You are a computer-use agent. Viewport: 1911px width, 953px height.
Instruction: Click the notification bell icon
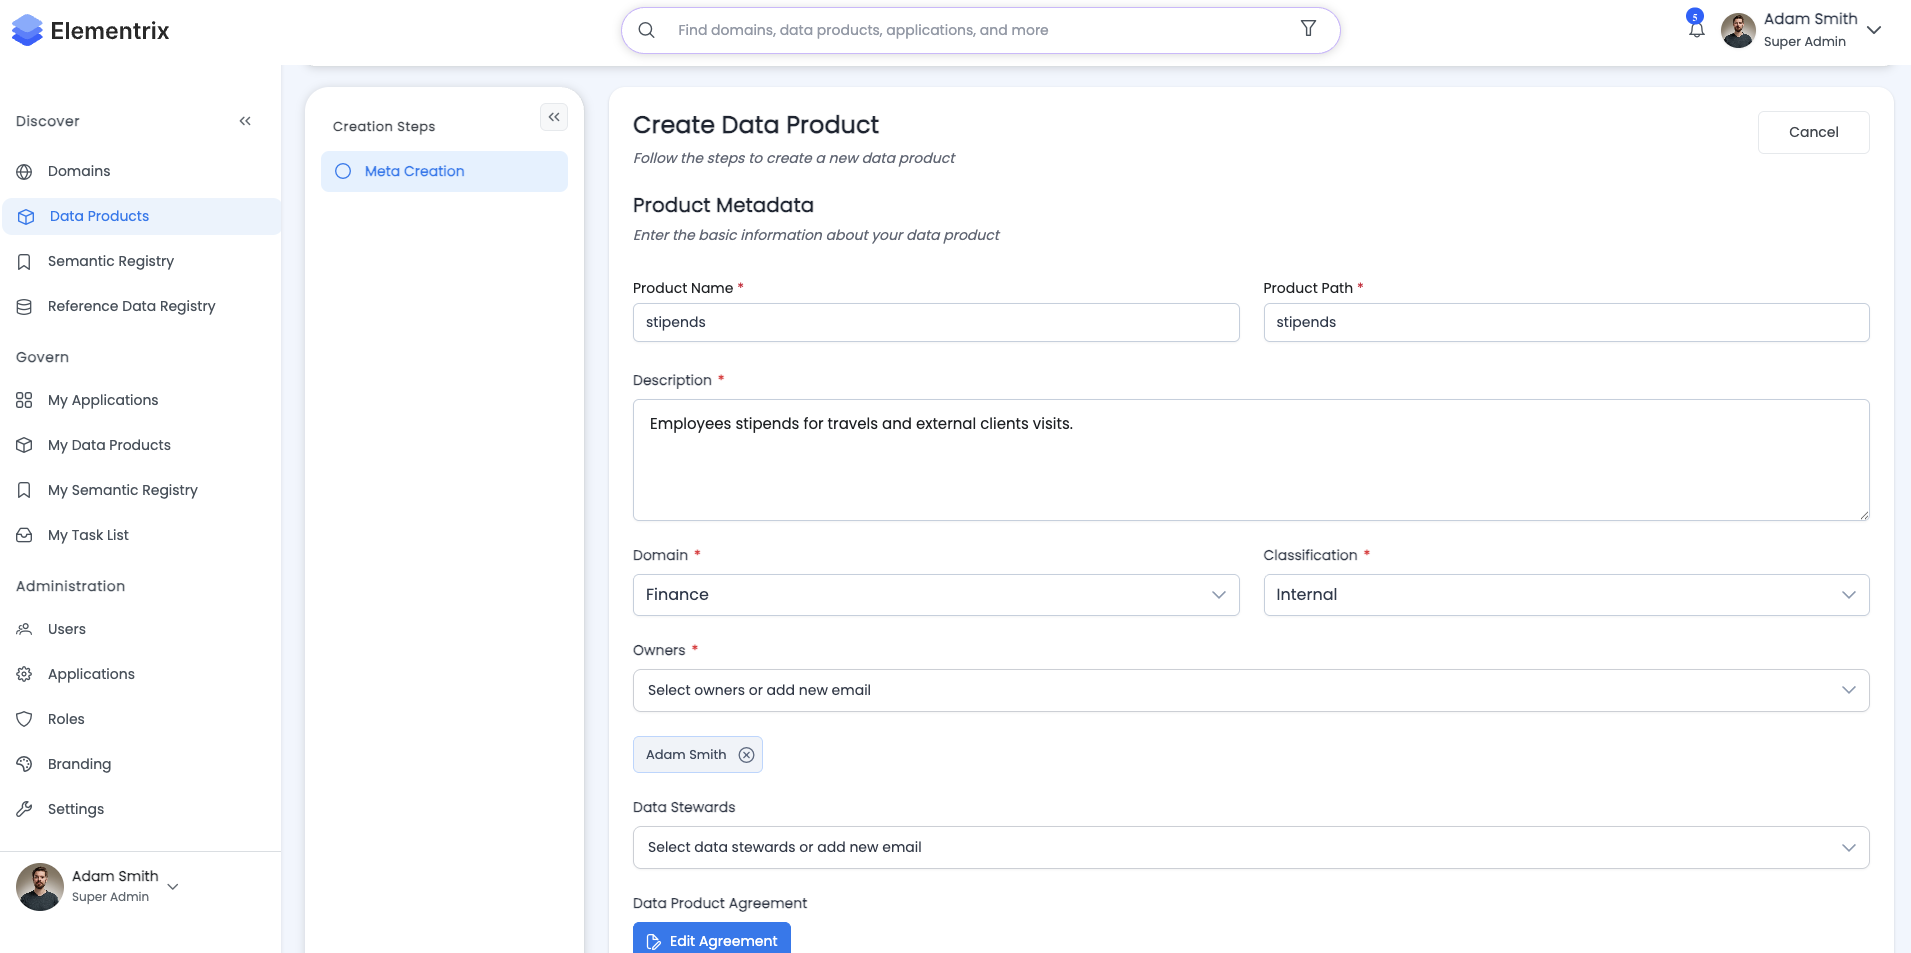pyautogui.click(x=1696, y=30)
